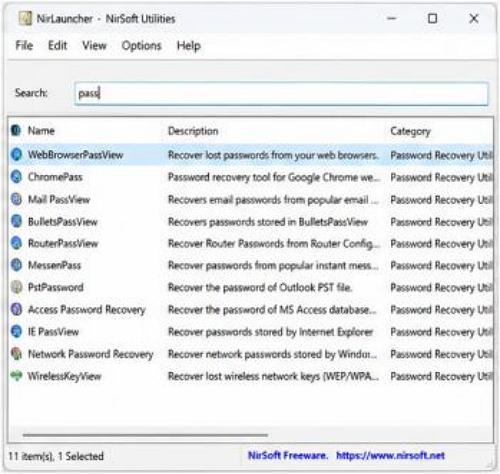Viewport: 500px width, 474px height.
Task: Click the Category cell in the PstPassword row
Action: pos(441,288)
